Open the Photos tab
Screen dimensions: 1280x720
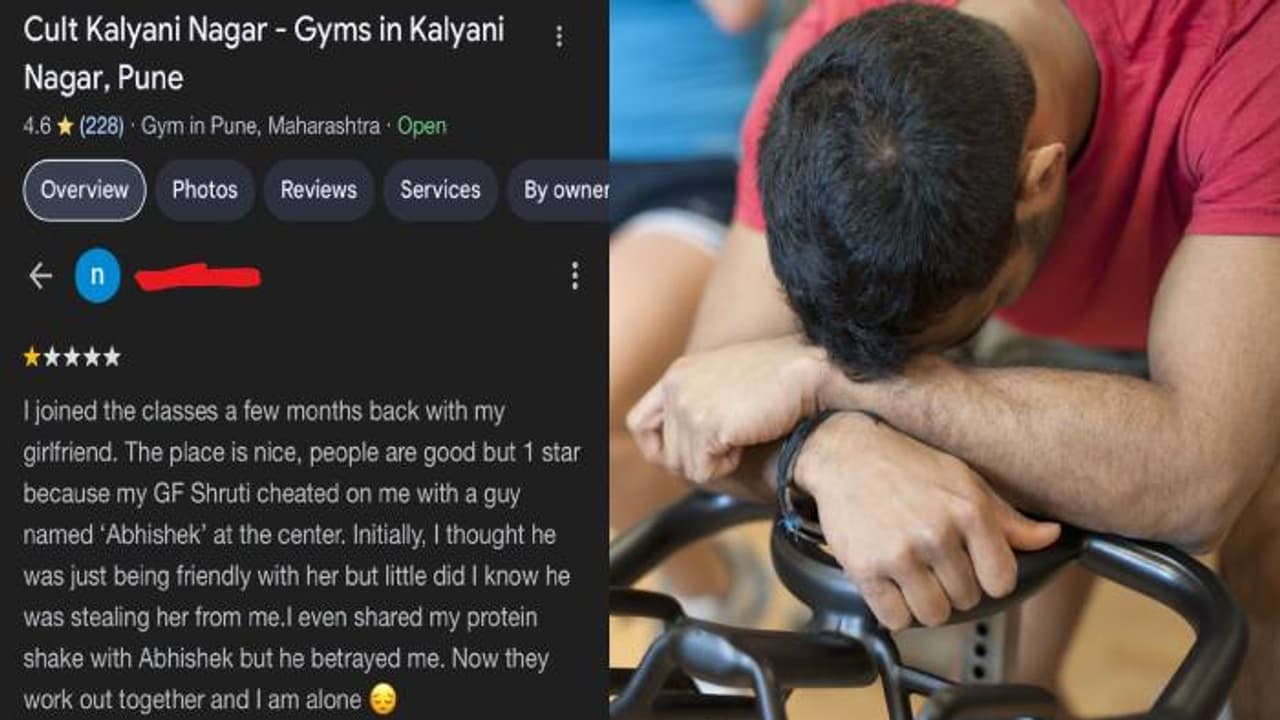[205, 190]
